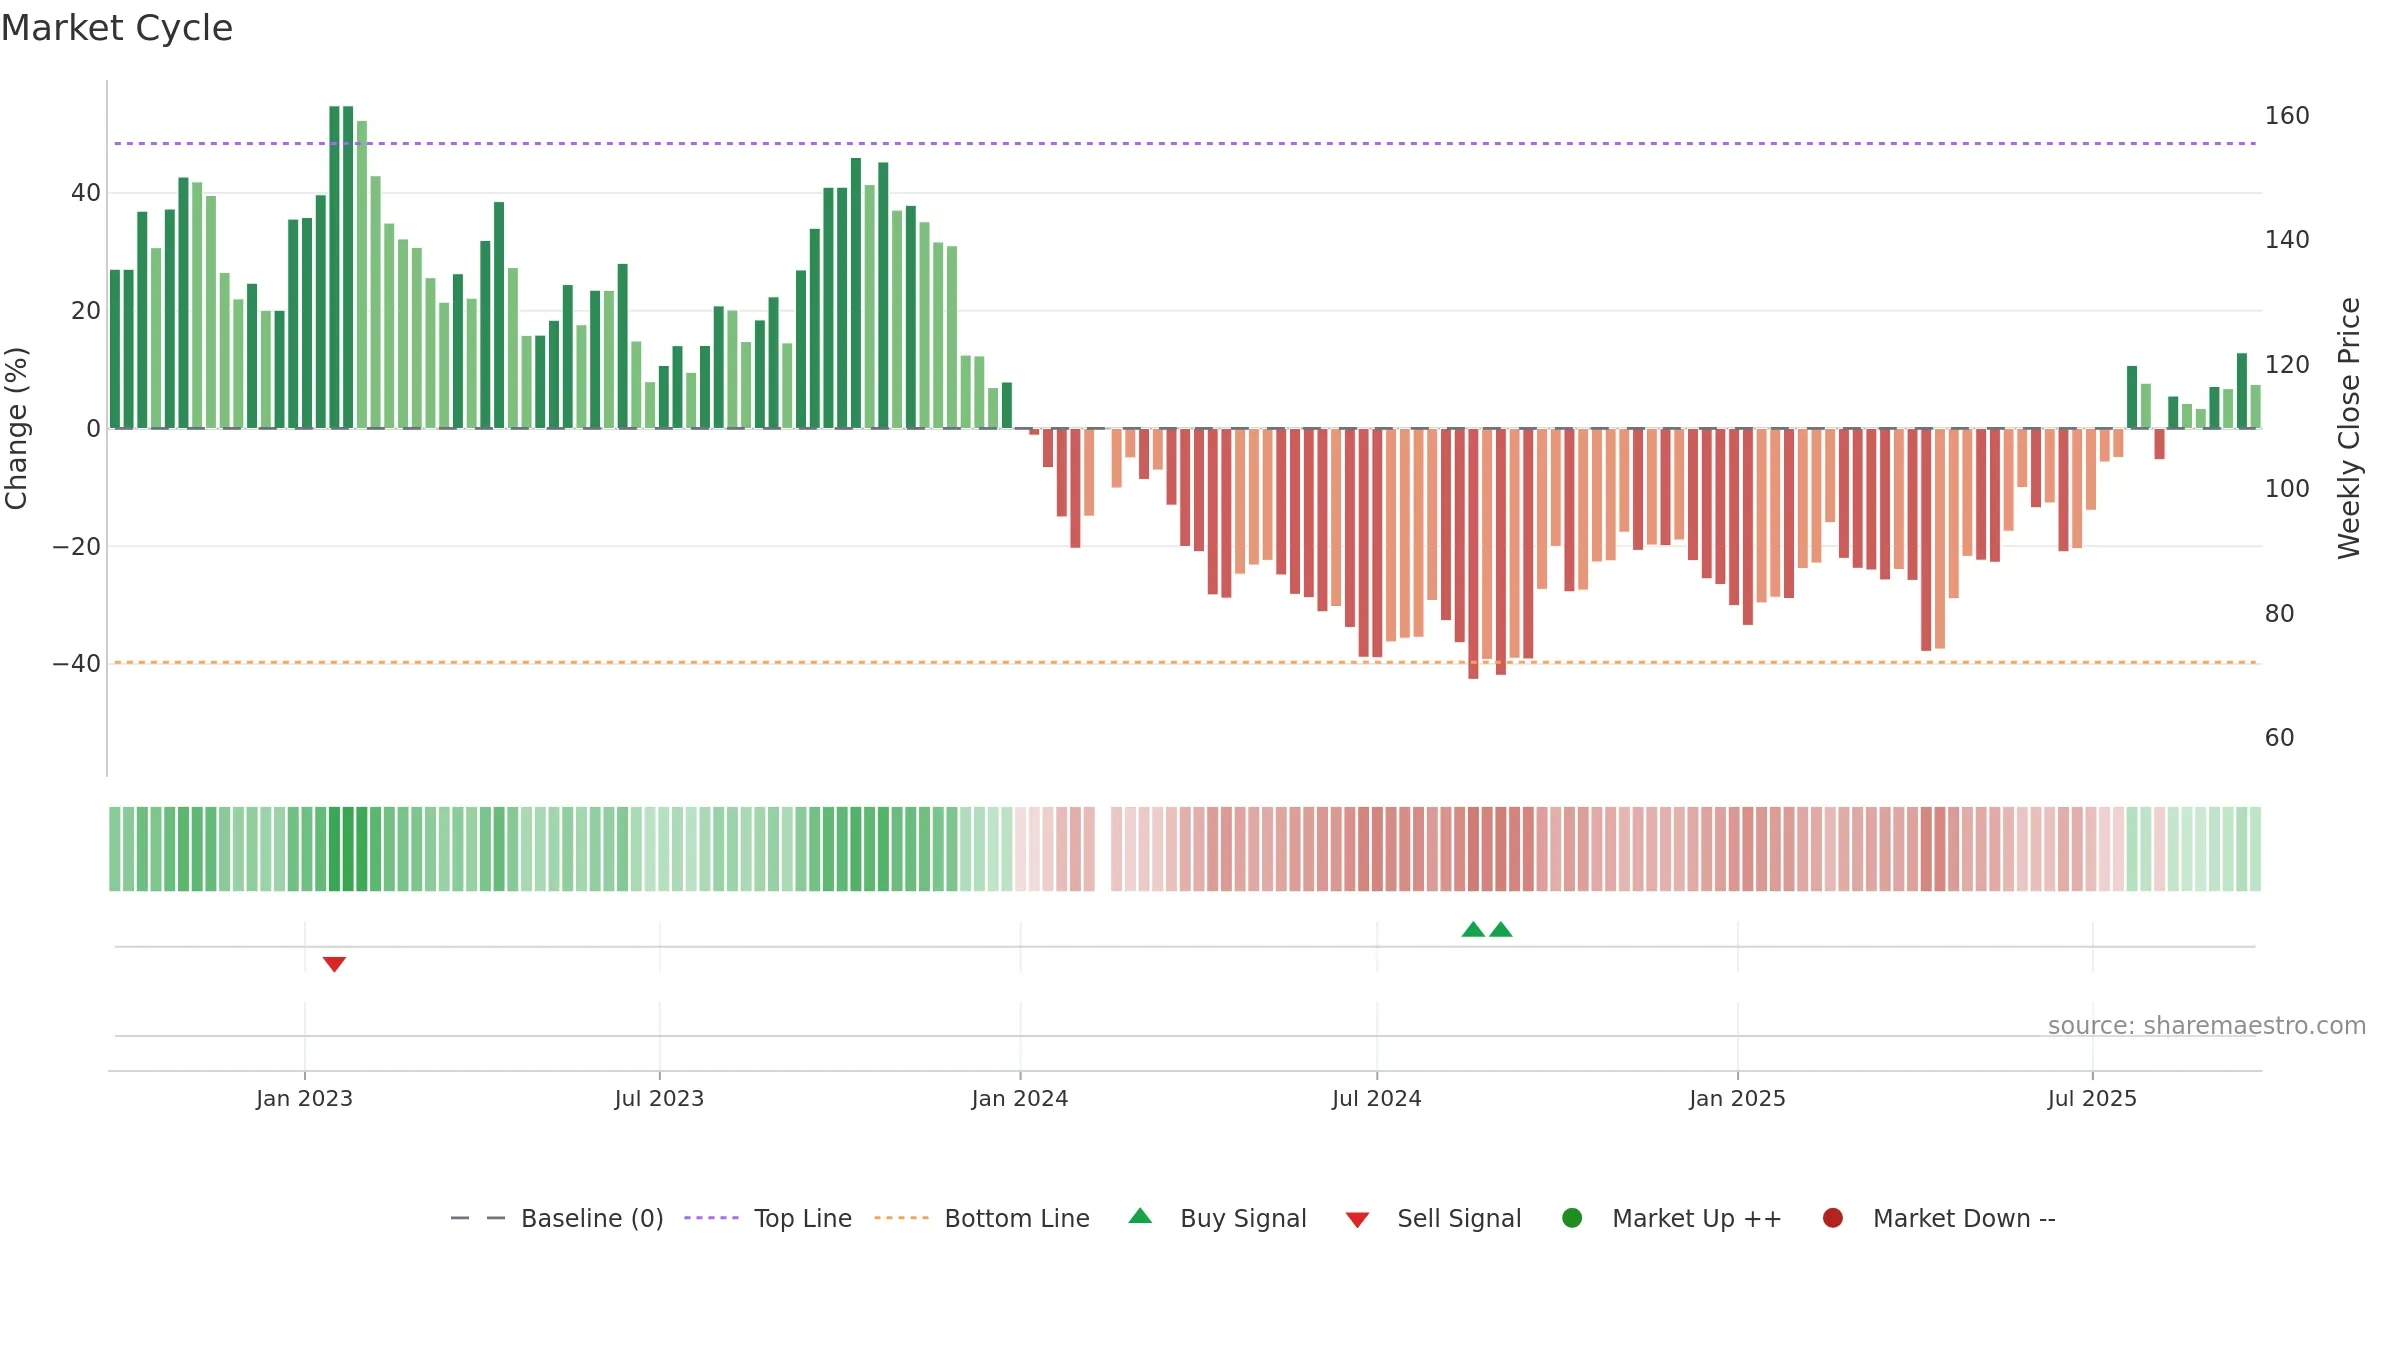Click the purple dashed Top Line in chart
The height and width of the screenshot is (1350, 2400).
1185,144
